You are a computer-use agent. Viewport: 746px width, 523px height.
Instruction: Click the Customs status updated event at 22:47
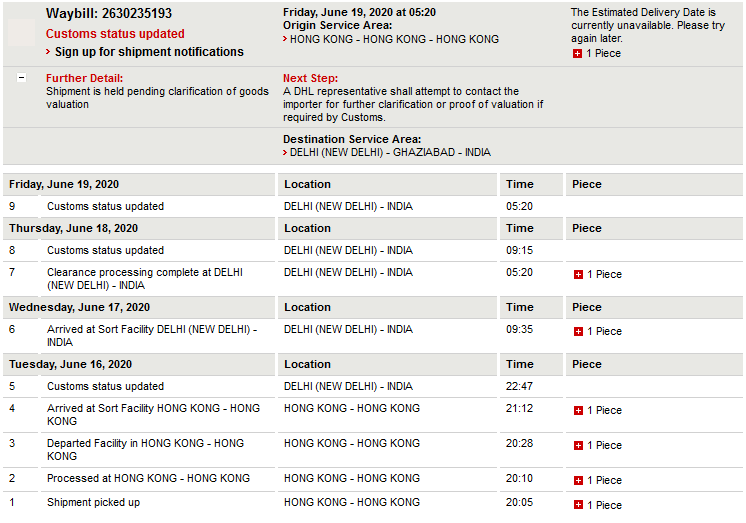tap(105, 386)
